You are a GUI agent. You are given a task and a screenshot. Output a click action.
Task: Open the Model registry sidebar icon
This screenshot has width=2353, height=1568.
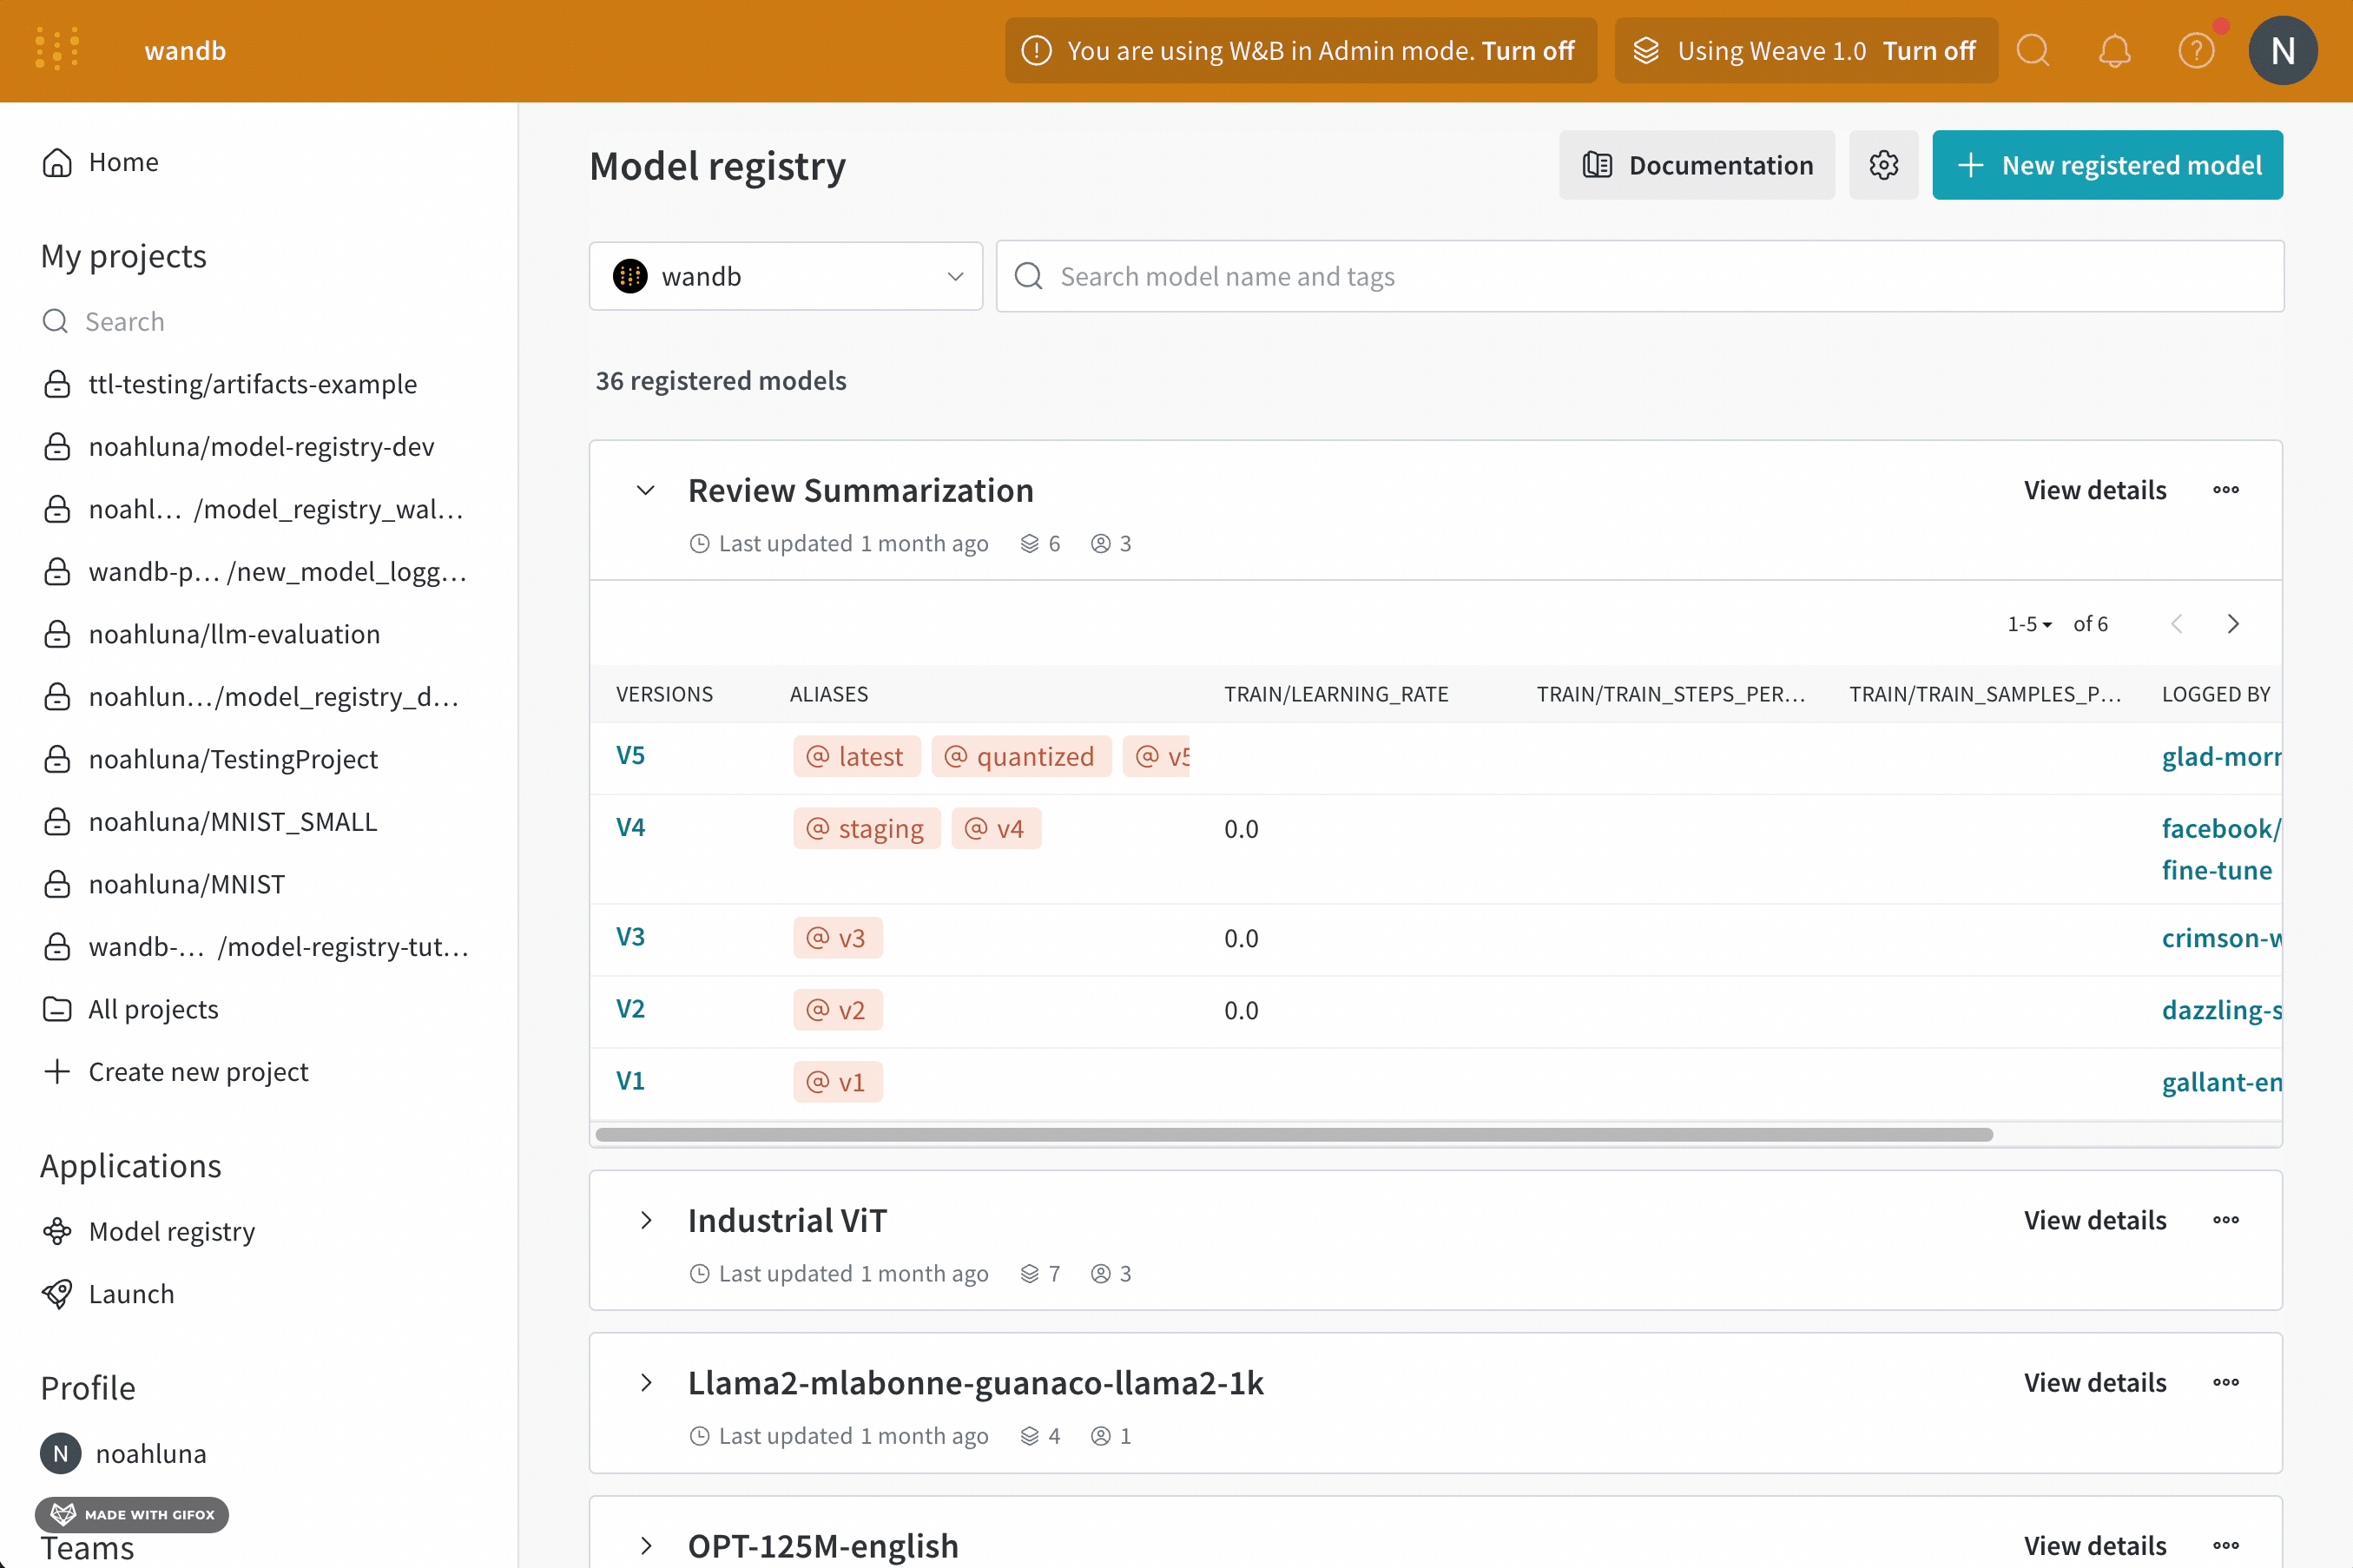click(x=57, y=1231)
